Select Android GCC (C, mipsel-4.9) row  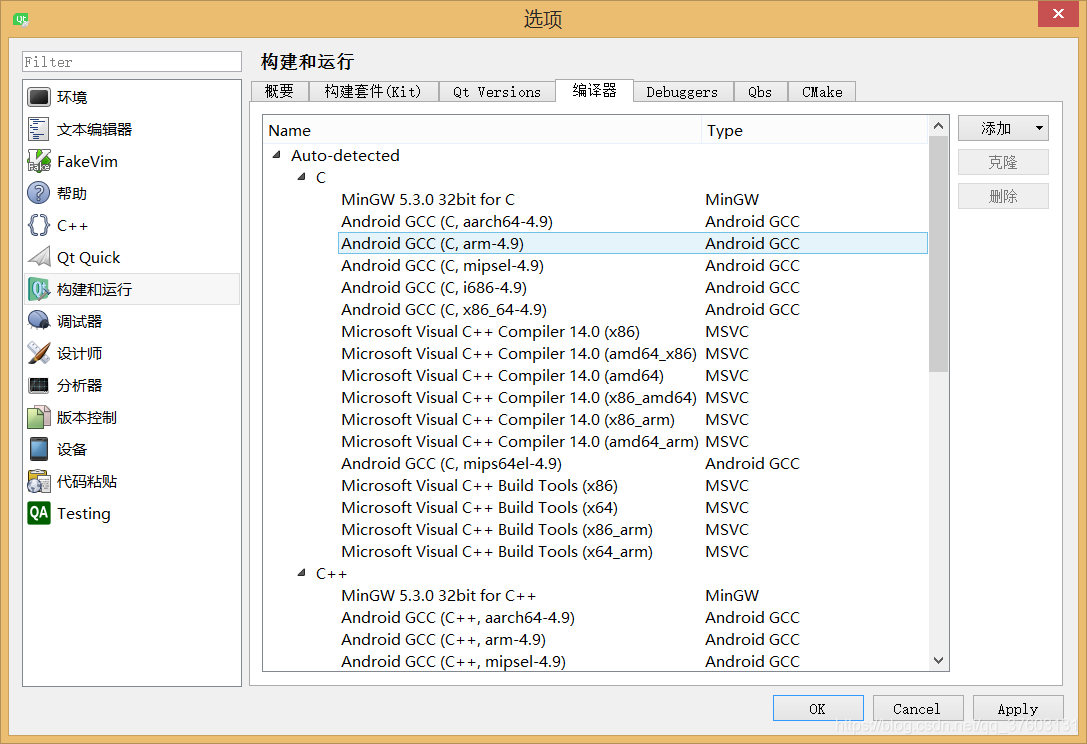click(633, 266)
